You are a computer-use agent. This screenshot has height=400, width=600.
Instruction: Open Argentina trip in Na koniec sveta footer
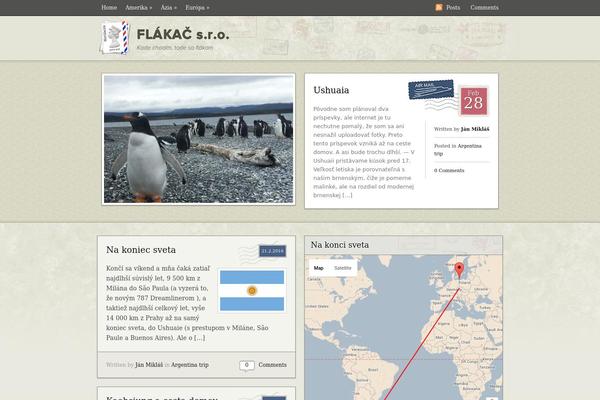coord(190,365)
